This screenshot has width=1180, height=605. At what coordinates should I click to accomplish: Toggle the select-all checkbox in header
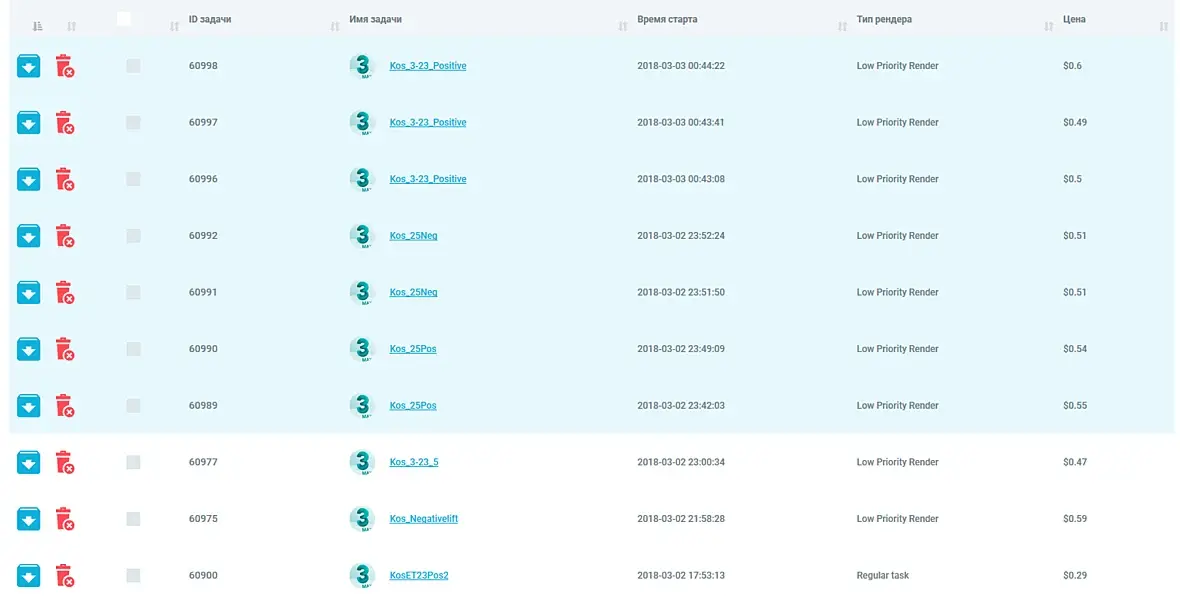124,19
